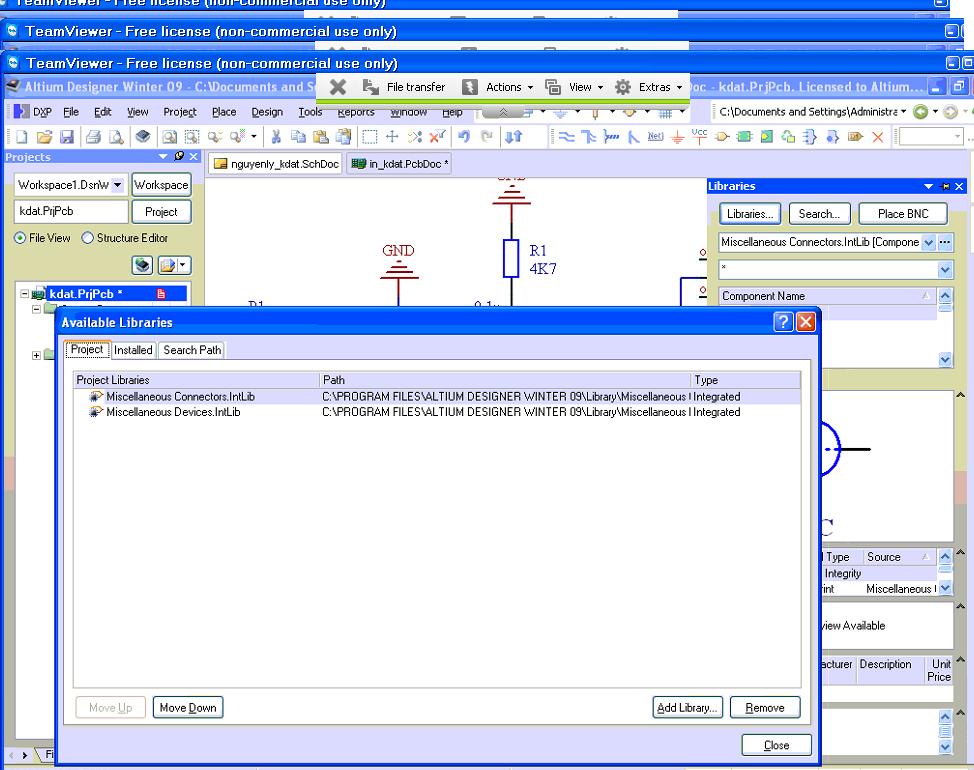Viewport: 974px width, 770px height.
Task: Click the Path column header
Action: coord(506,380)
